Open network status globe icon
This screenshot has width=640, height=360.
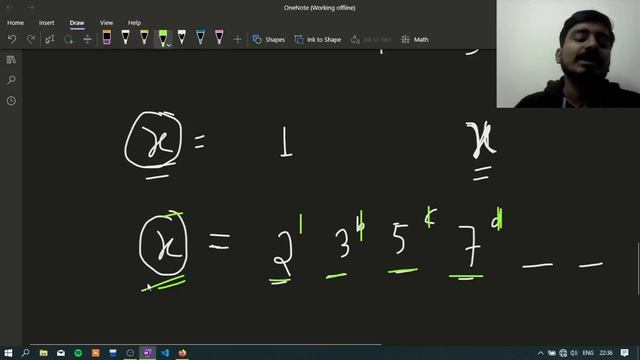tap(563, 353)
